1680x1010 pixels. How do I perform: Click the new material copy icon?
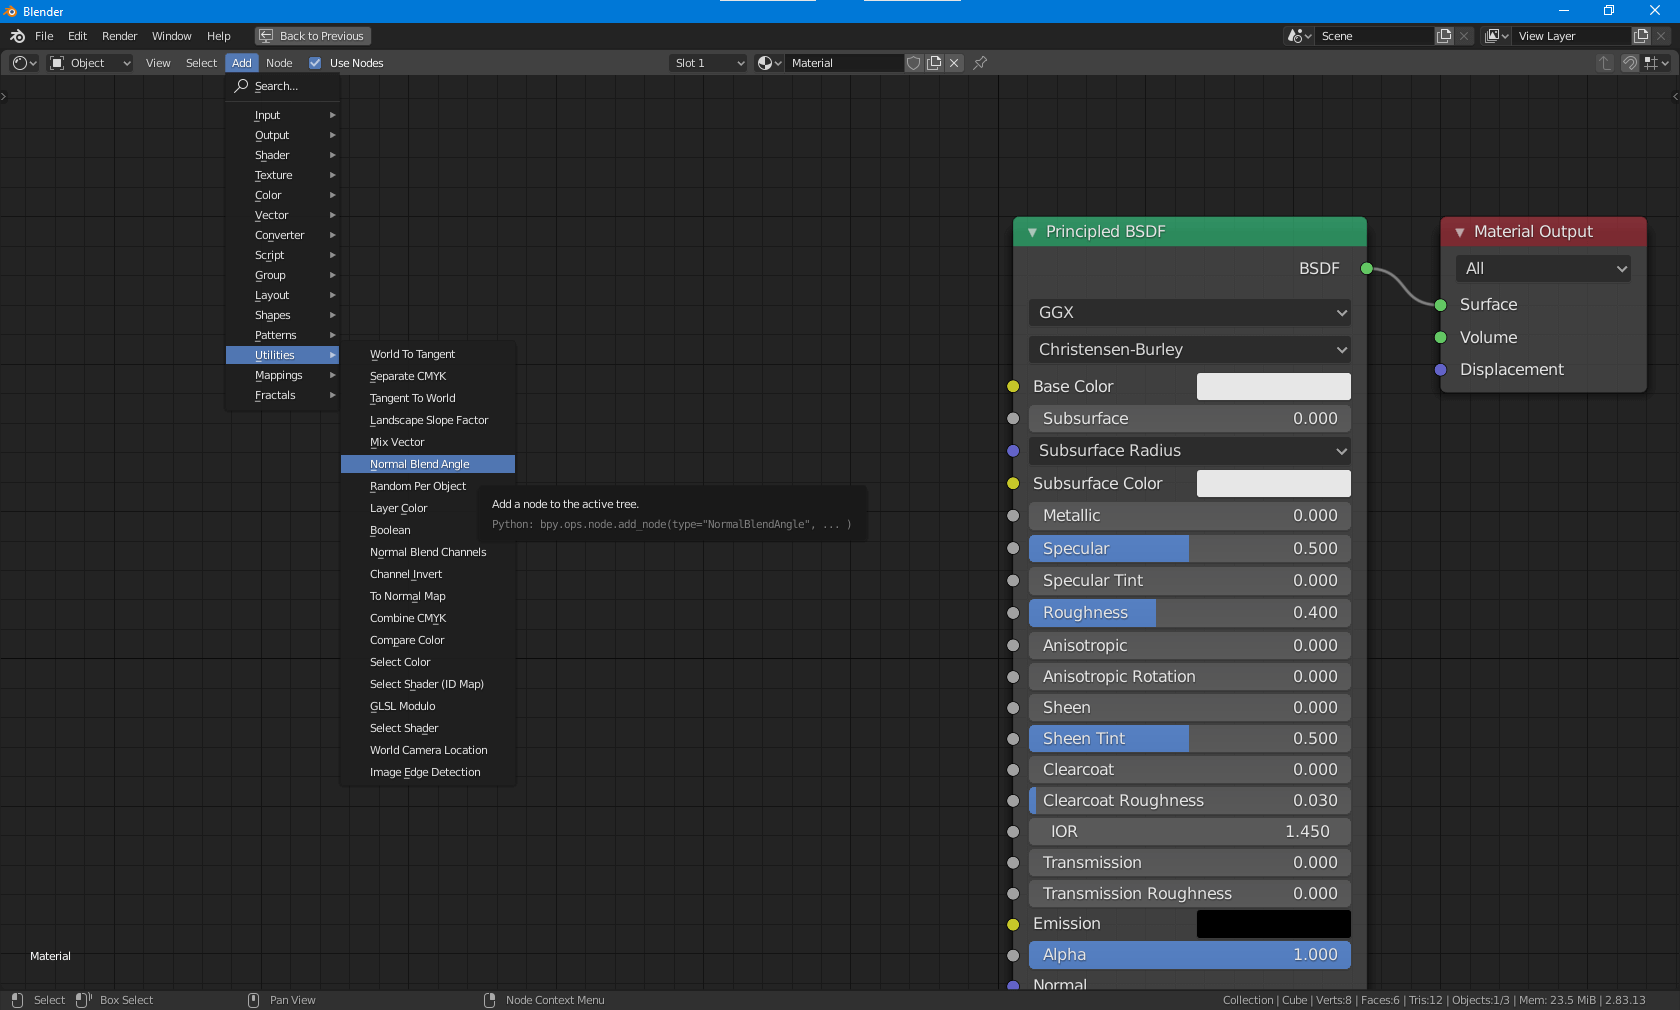934,63
